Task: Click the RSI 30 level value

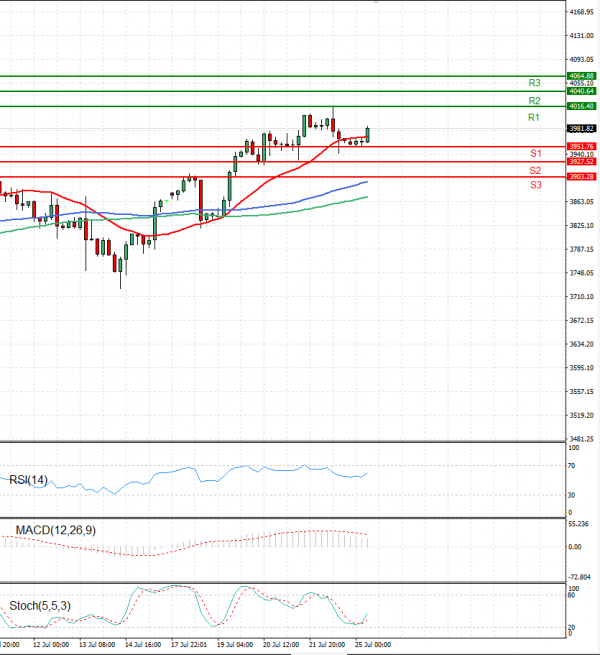Action: (571, 495)
